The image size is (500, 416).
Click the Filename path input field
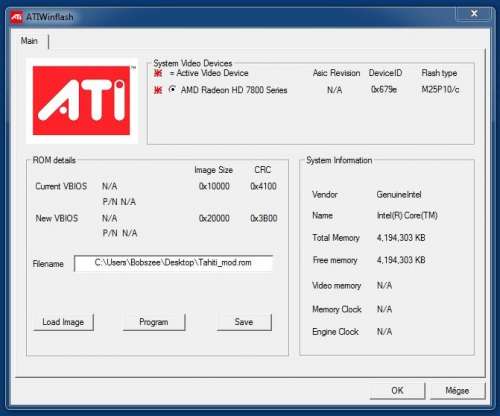(x=173, y=263)
